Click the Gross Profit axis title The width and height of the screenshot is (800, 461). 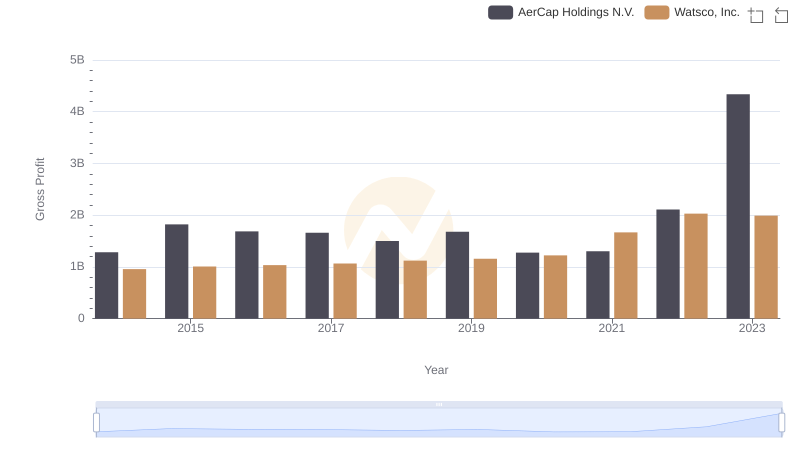pyautogui.click(x=40, y=189)
